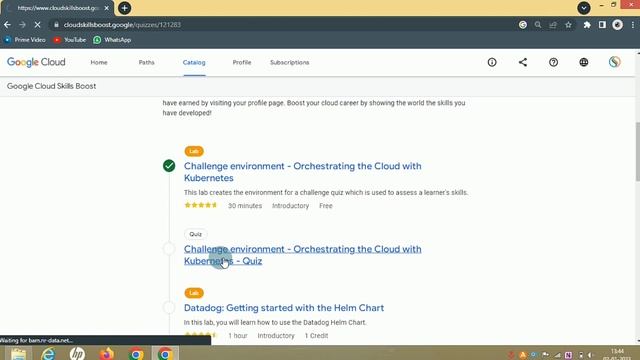
Task: Bookmark this page with the star icon
Action: tap(568, 25)
